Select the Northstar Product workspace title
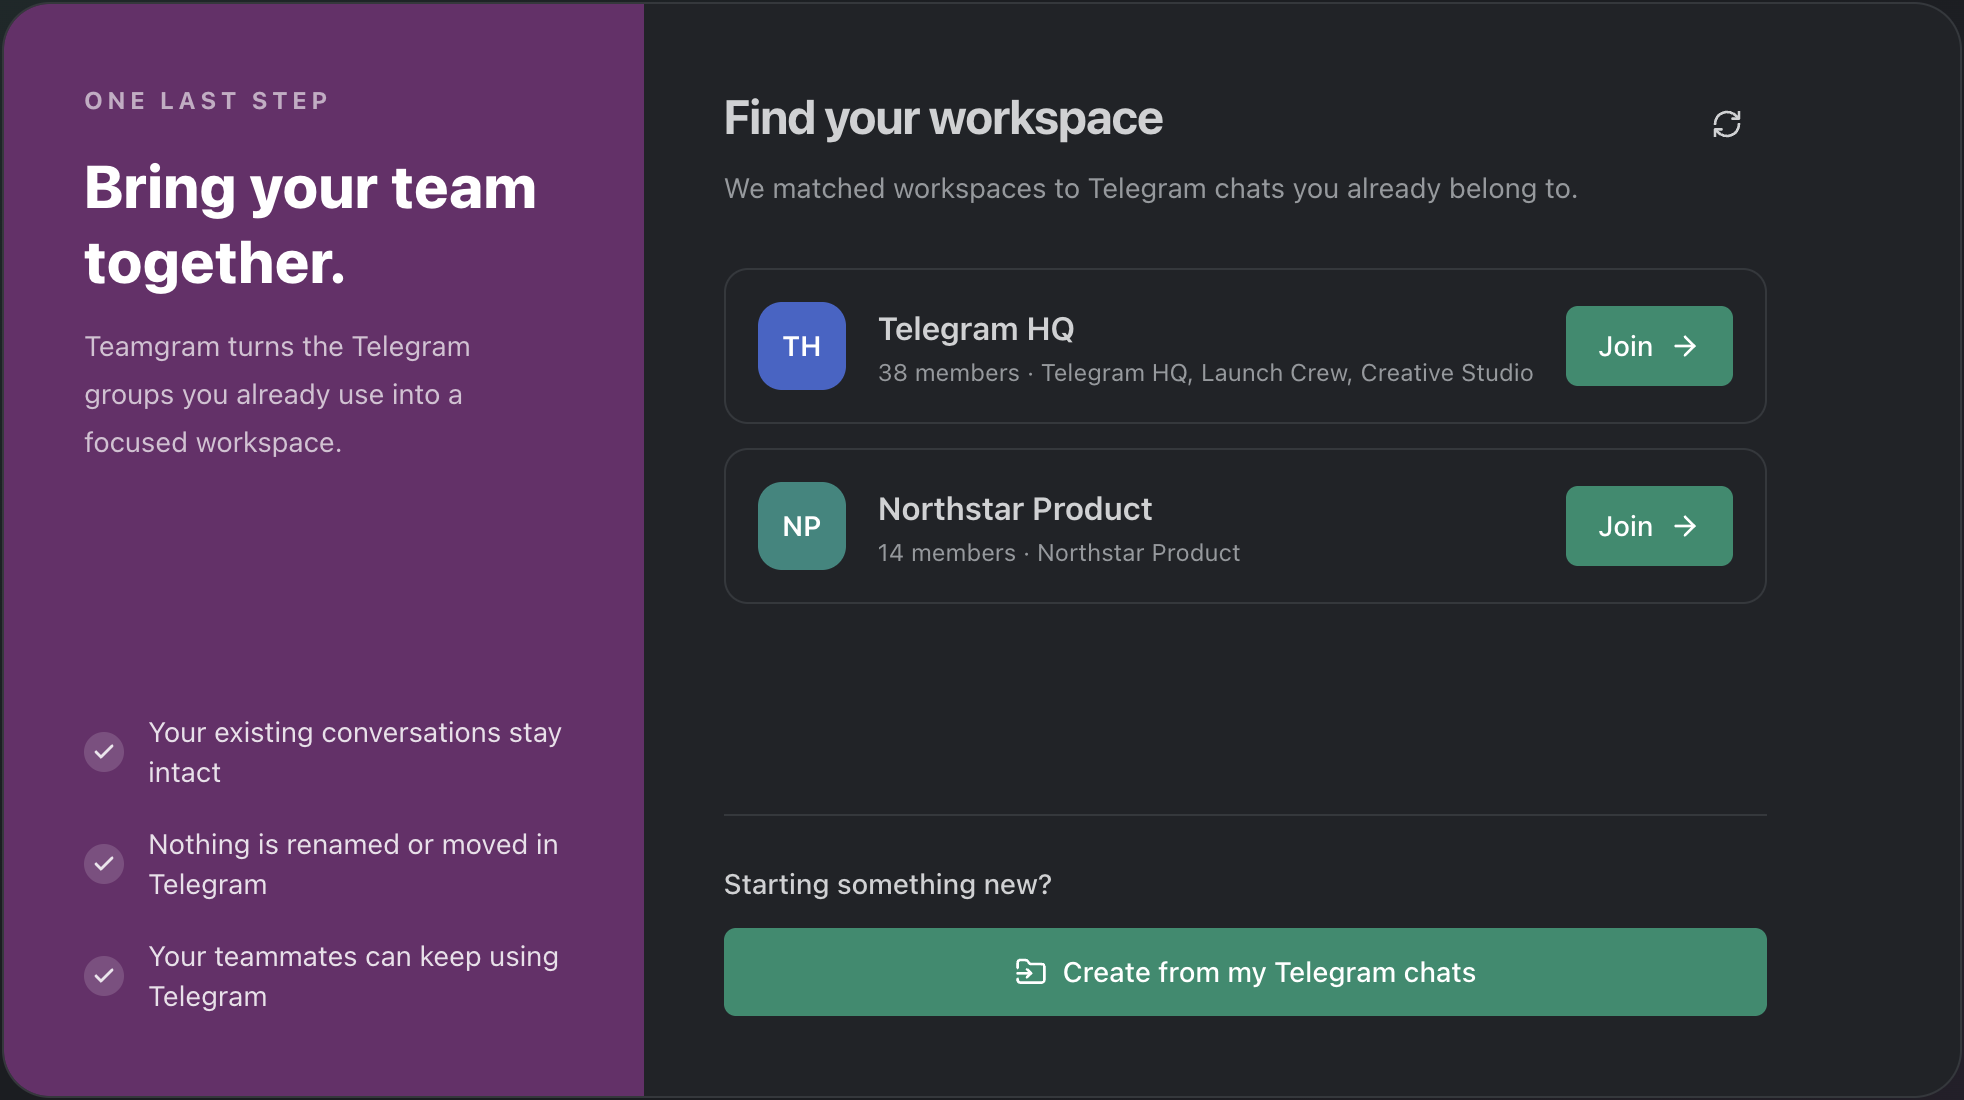This screenshot has height=1100, width=1964. tap(1015, 509)
